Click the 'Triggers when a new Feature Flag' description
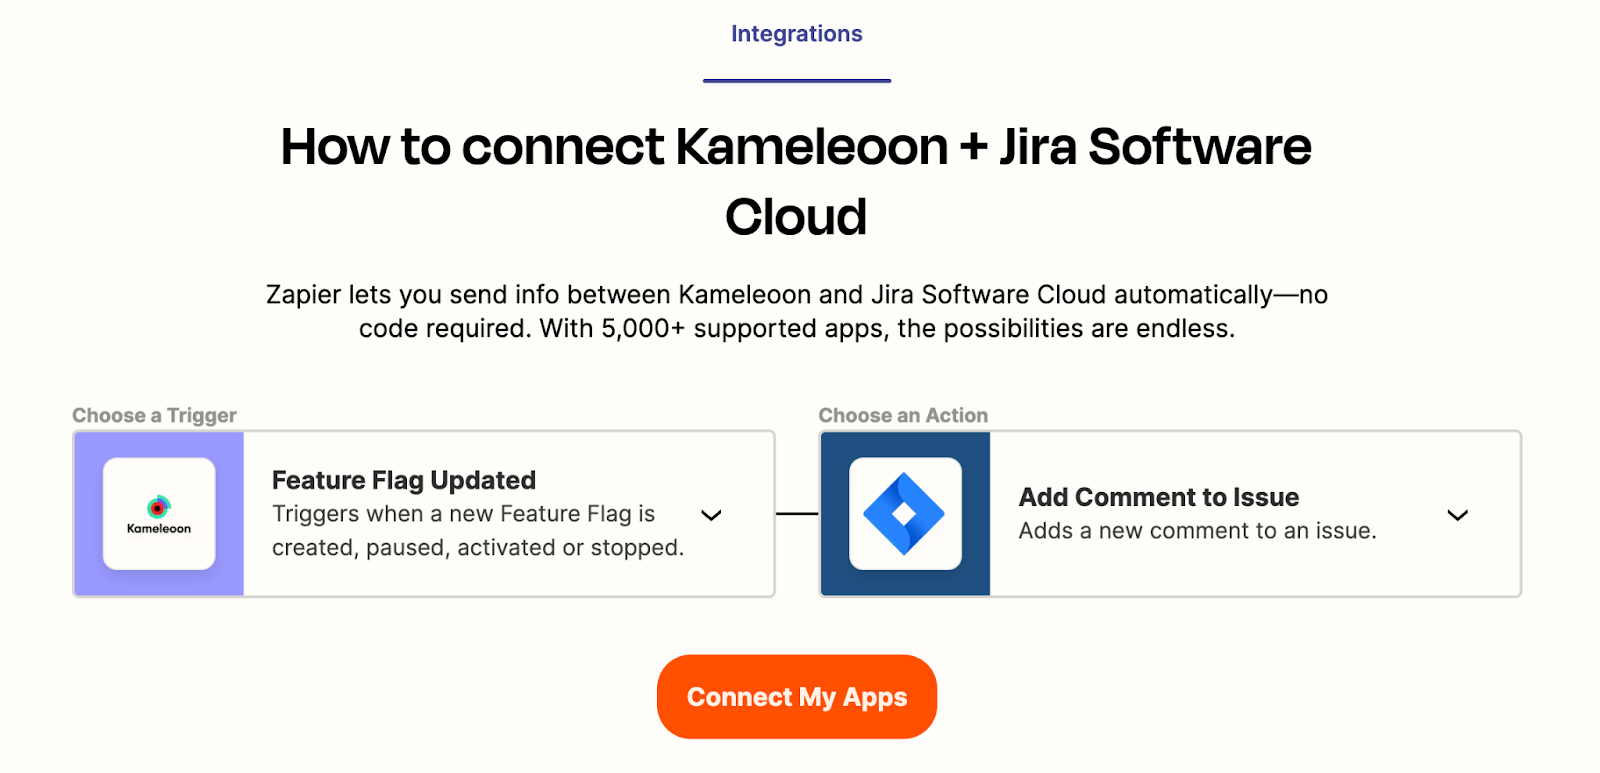The width and height of the screenshot is (1600, 773). 478,531
